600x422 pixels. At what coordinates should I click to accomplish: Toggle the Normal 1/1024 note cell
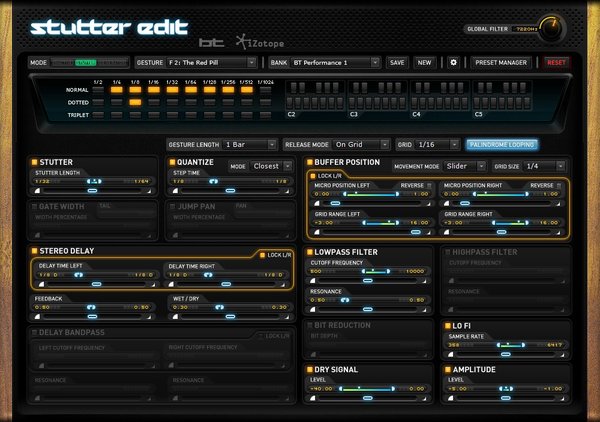[265, 90]
